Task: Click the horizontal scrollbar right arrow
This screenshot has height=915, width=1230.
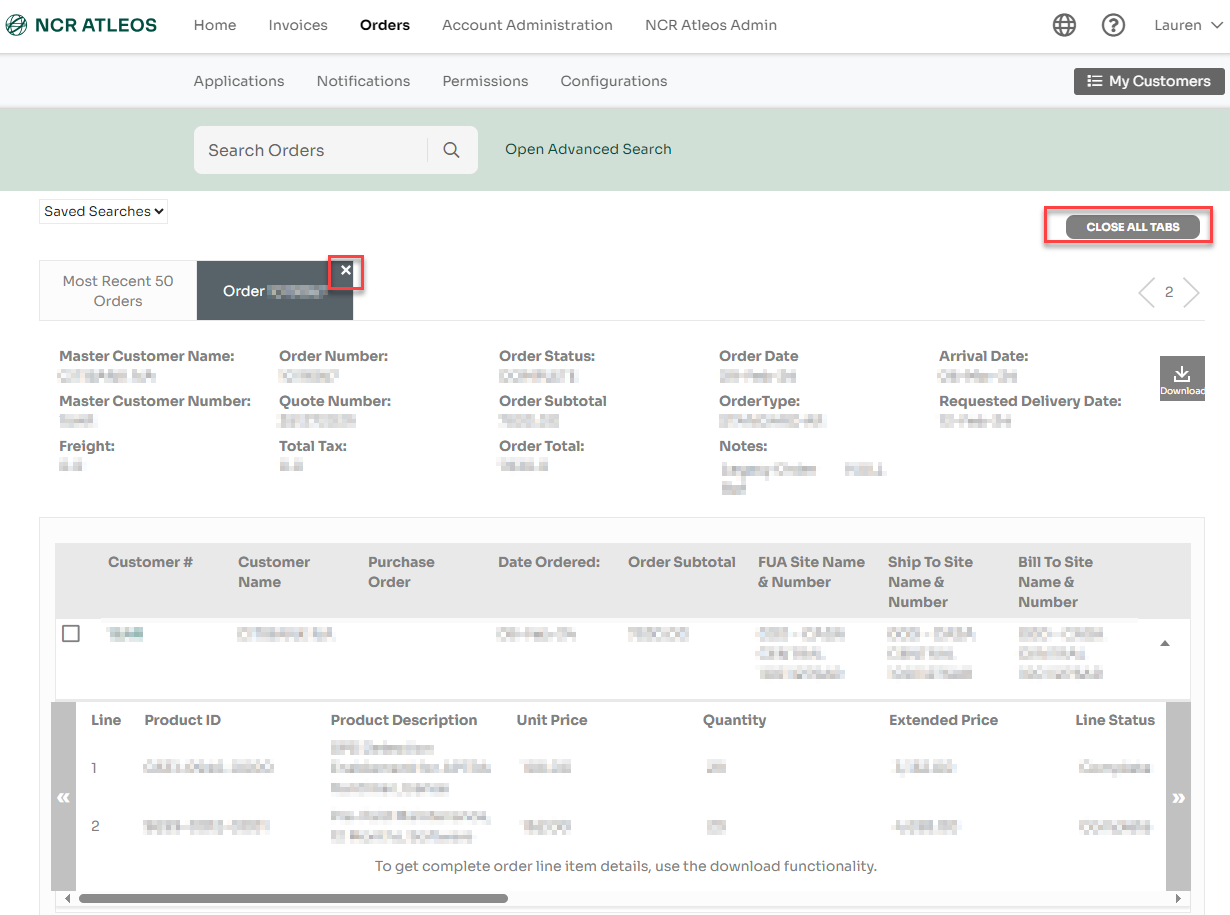Action: (x=1178, y=898)
